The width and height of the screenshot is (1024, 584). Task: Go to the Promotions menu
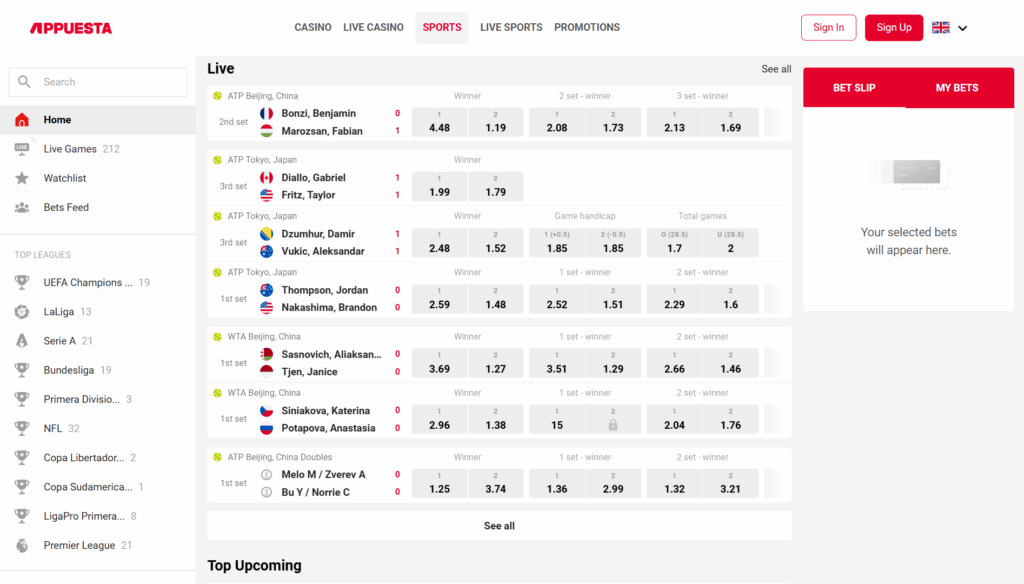click(x=587, y=28)
